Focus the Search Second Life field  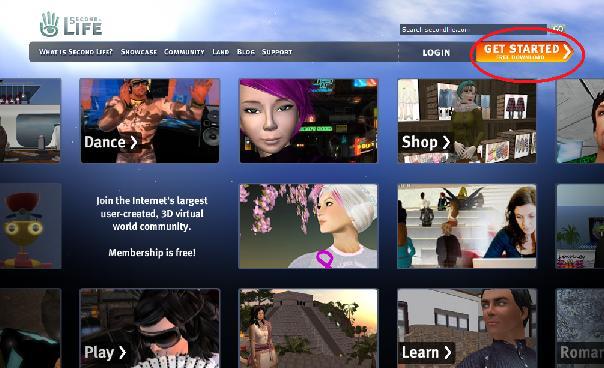pyautogui.click(x=473, y=29)
